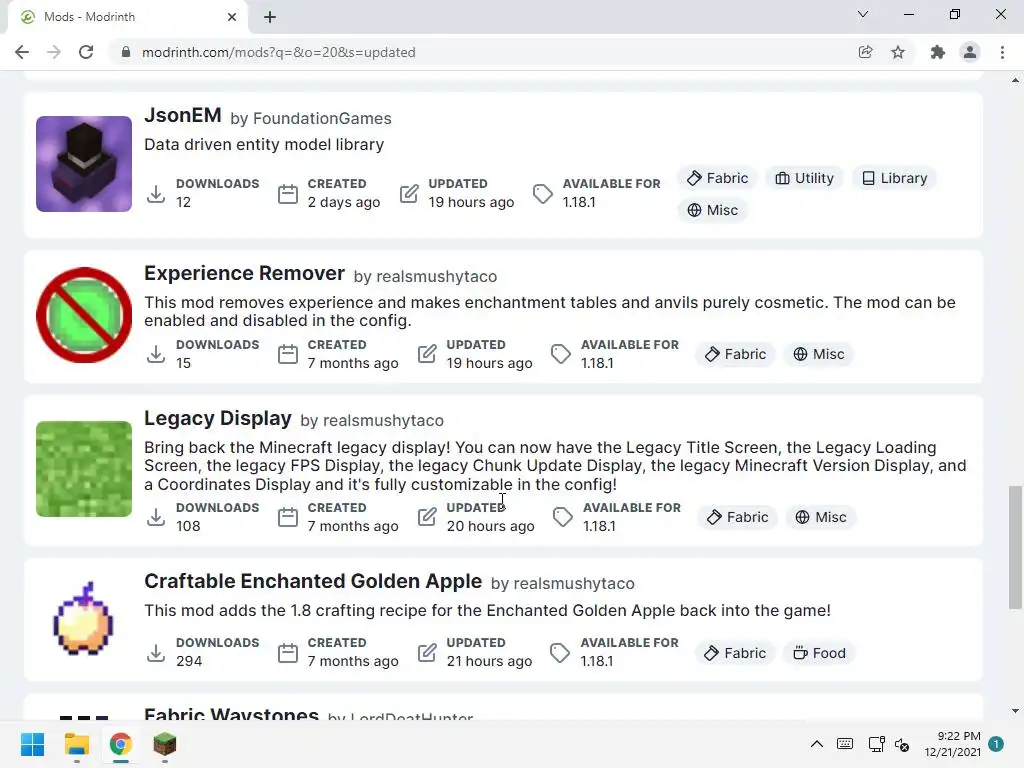Reload the Modrinth page
Image resolution: width=1024 pixels, height=768 pixels.
pyautogui.click(x=86, y=52)
